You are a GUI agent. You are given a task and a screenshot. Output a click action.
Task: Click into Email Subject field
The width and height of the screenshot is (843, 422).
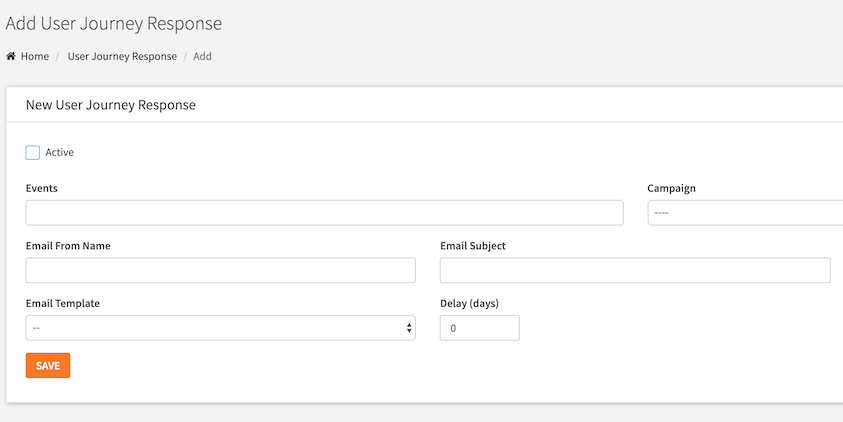(635, 270)
